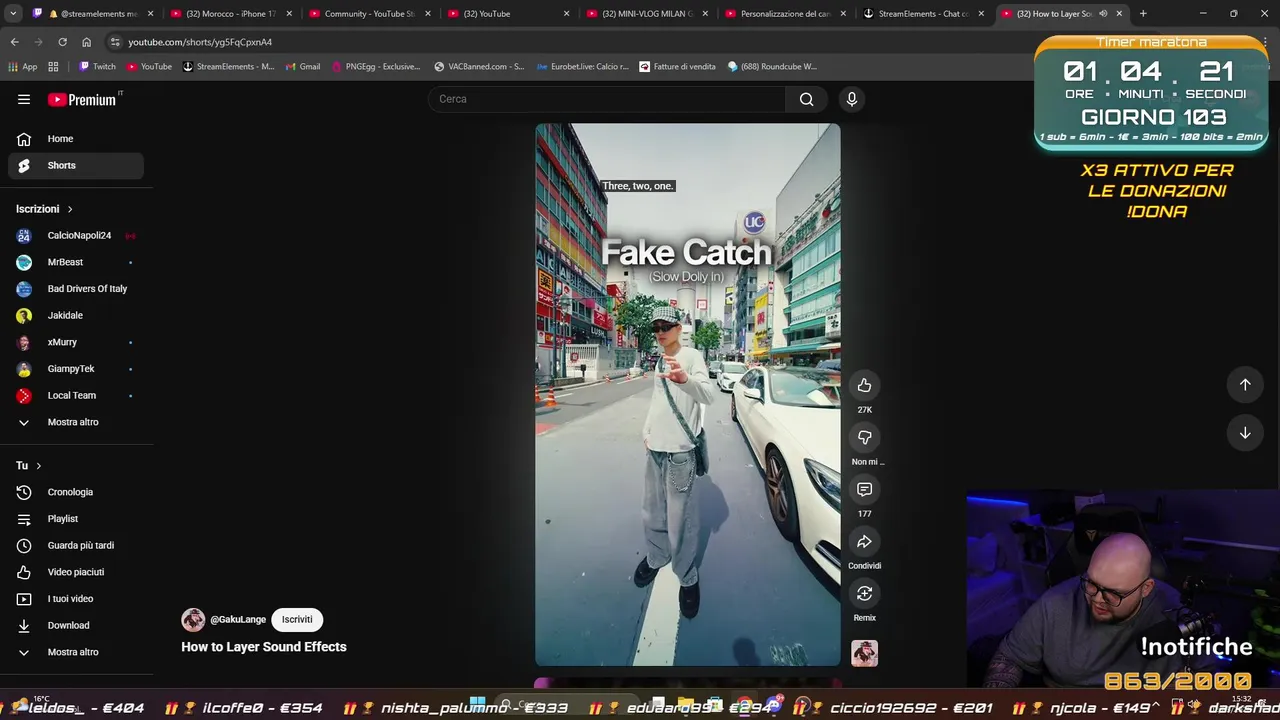Focus the Cerca search field
Image resolution: width=1280 pixels, height=720 pixels.
pyautogui.click(x=607, y=99)
